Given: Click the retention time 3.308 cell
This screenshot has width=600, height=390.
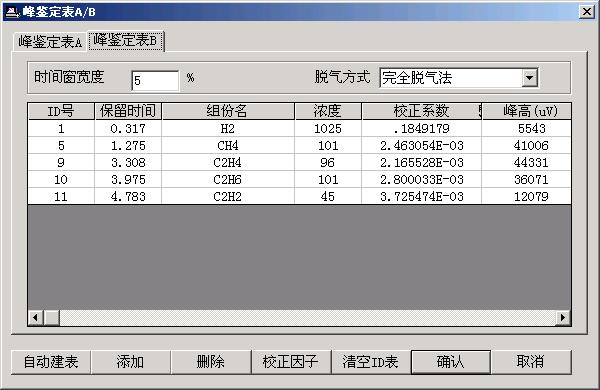Looking at the screenshot, I should [x=128, y=163].
